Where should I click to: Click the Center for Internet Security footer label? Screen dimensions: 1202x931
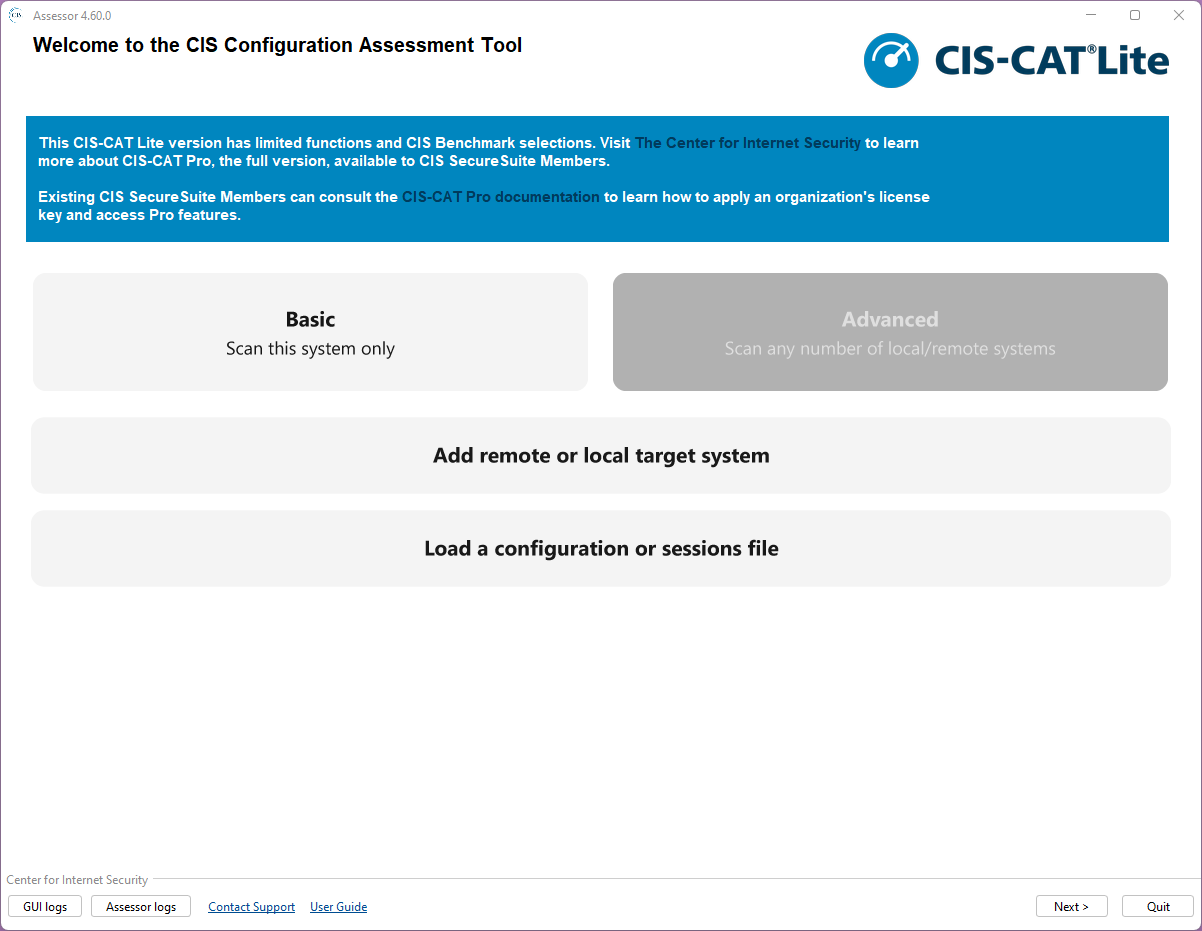coord(77,880)
